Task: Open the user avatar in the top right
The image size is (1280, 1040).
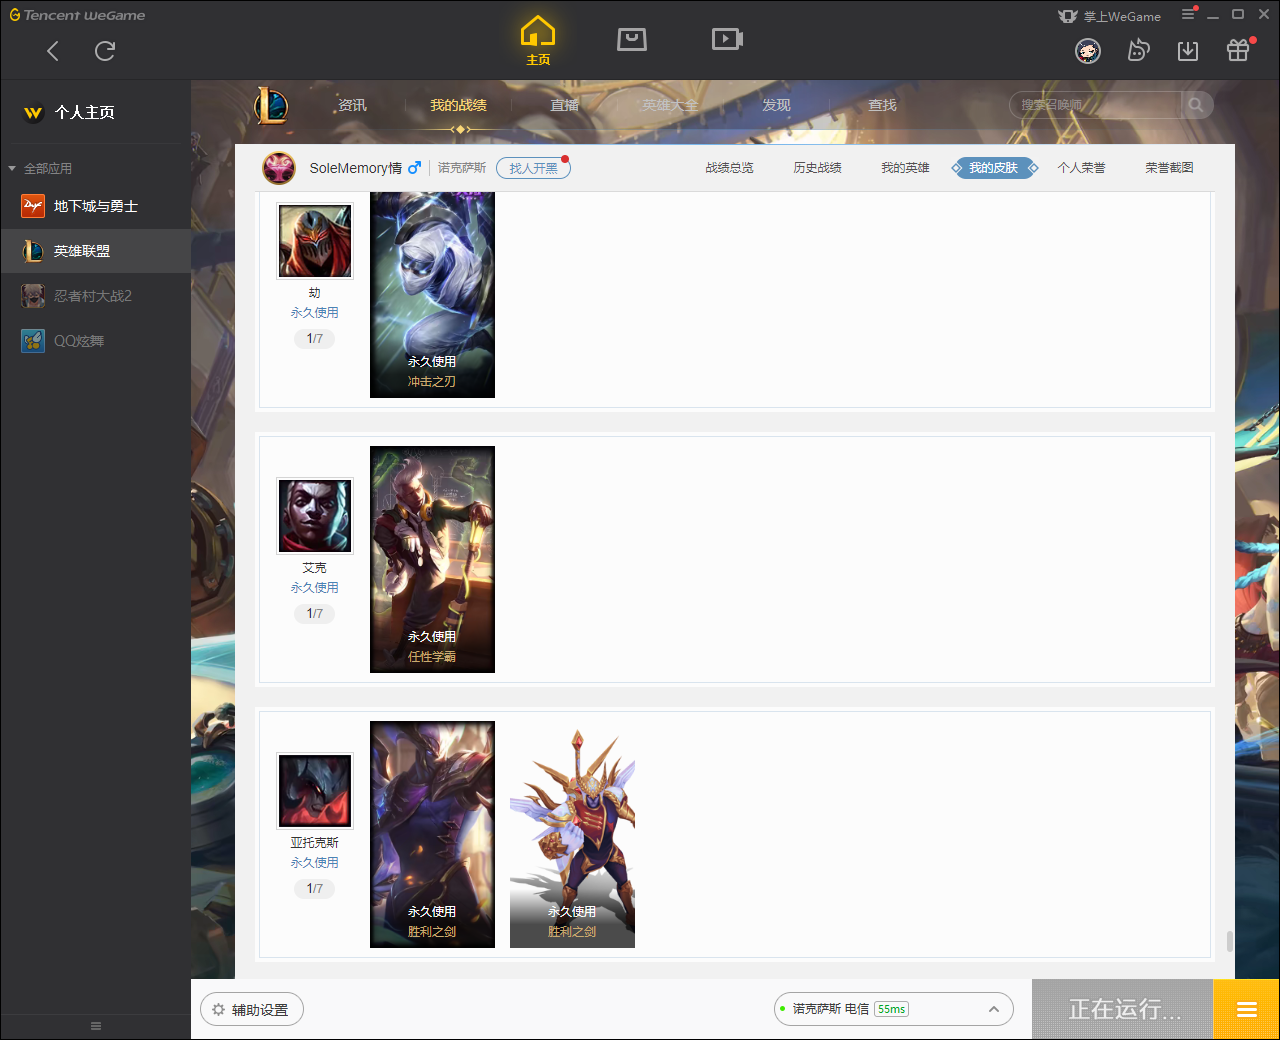Action: tap(1088, 51)
